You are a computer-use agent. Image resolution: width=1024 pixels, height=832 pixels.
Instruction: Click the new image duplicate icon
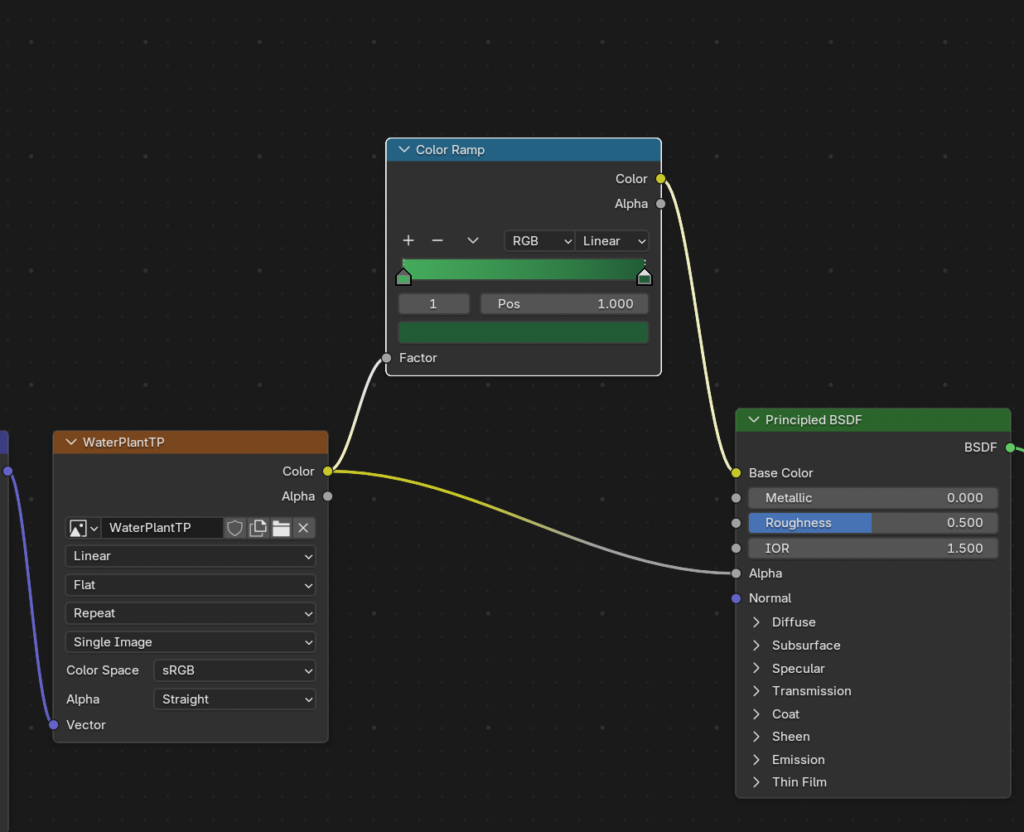click(x=258, y=528)
